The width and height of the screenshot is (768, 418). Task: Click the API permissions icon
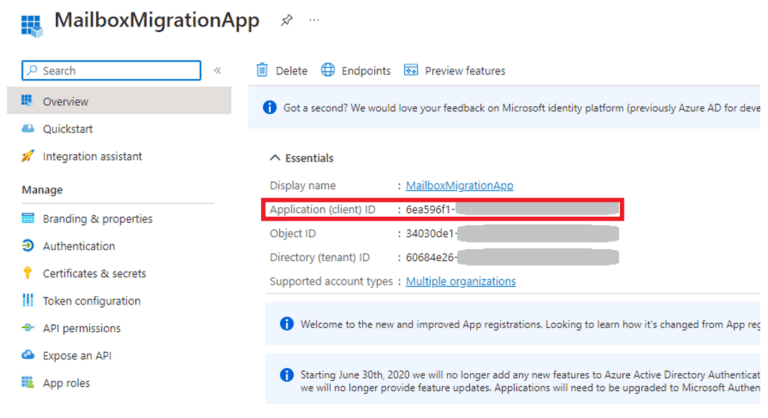(28, 327)
